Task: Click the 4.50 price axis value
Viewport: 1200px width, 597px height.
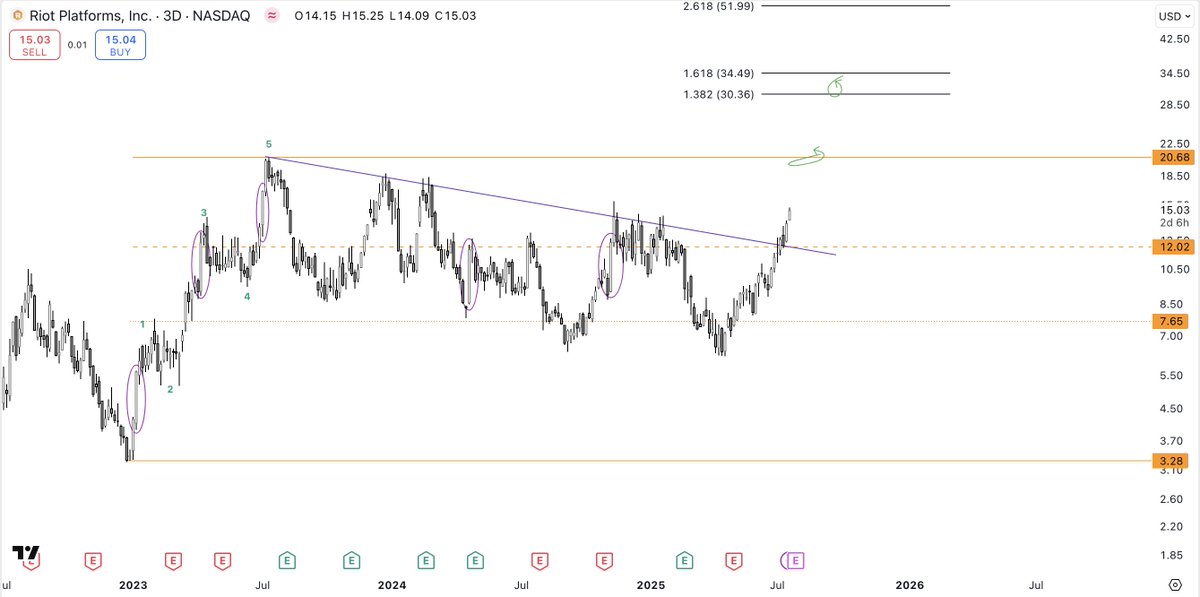Action: 1171,408
